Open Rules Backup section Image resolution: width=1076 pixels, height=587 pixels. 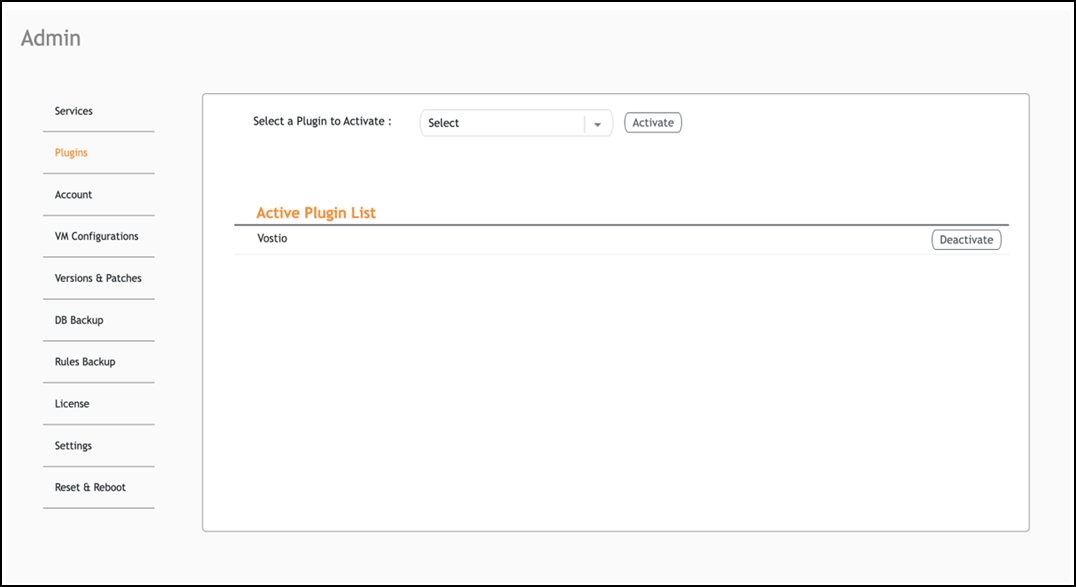[x=85, y=362]
